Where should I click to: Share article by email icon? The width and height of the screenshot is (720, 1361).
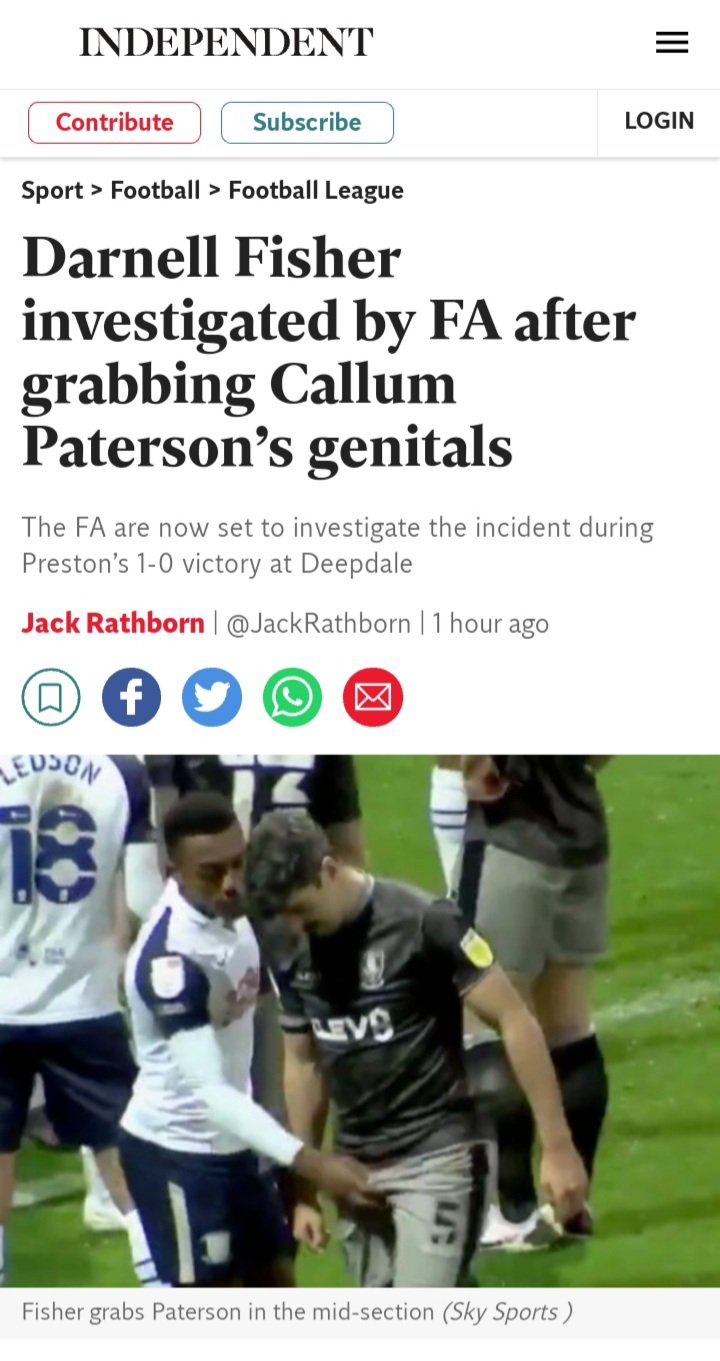(x=373, y=697)
